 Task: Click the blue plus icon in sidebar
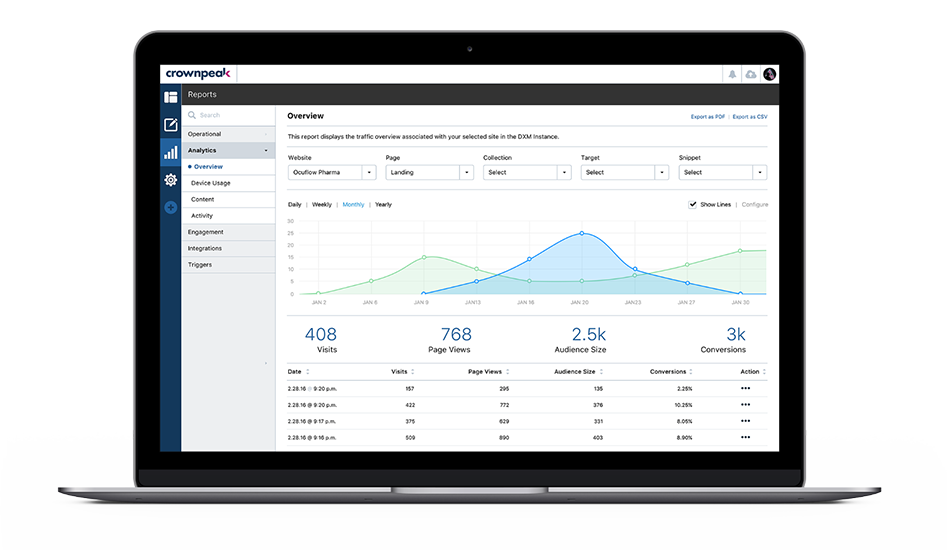(x=170, y=208)
